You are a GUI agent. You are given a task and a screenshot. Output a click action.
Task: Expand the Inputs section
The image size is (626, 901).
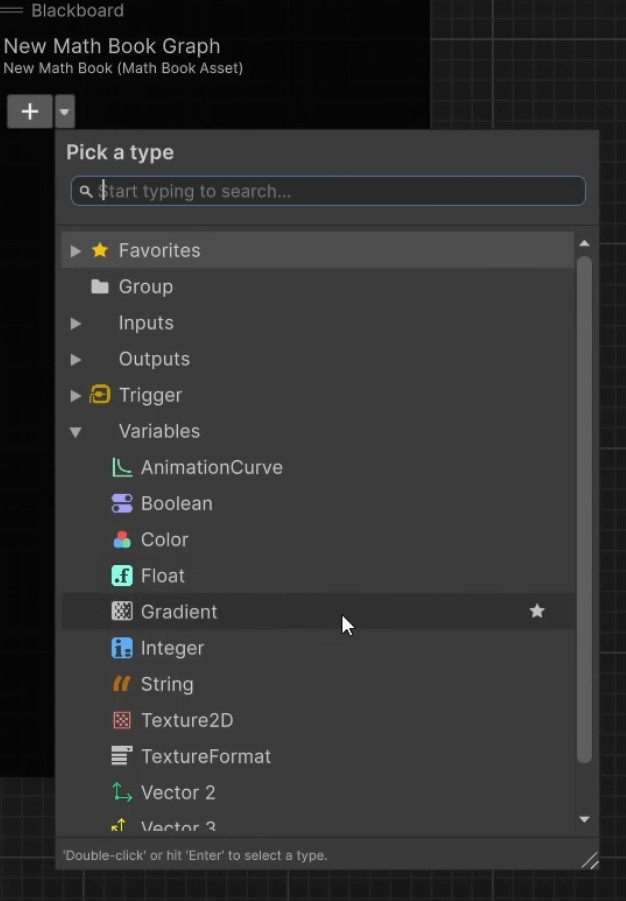pos(77,322)
